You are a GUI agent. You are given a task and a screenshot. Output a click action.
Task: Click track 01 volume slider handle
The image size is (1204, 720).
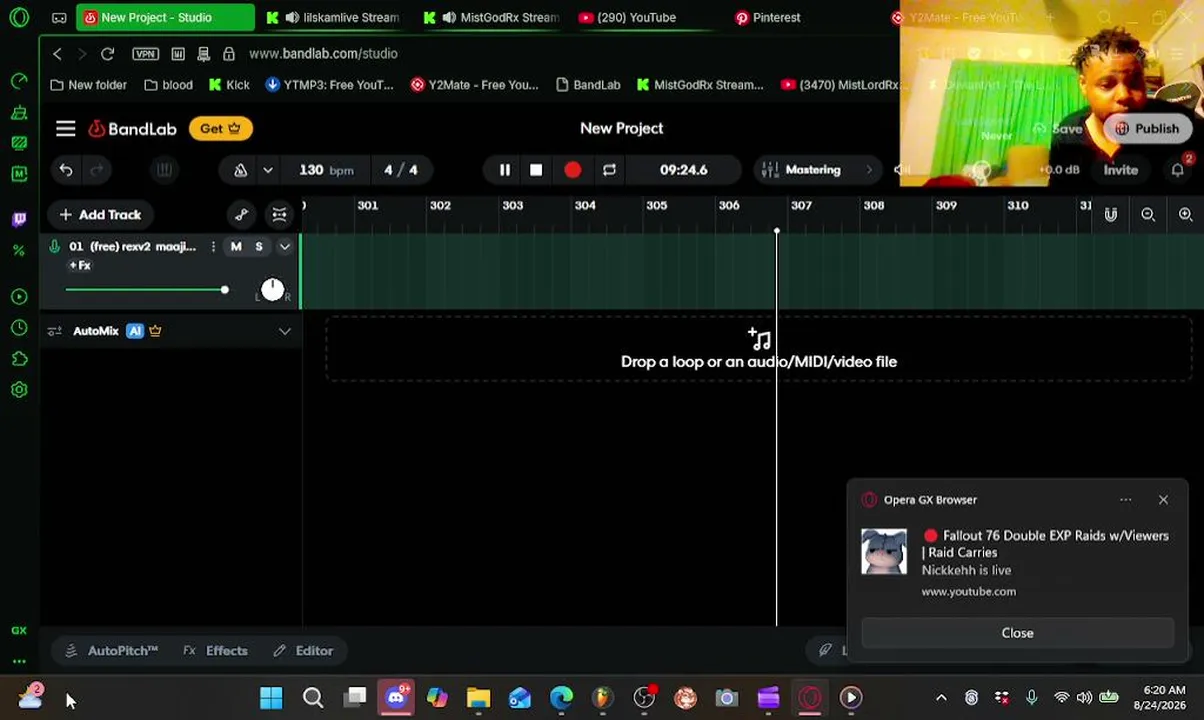(x=224, y=290)
